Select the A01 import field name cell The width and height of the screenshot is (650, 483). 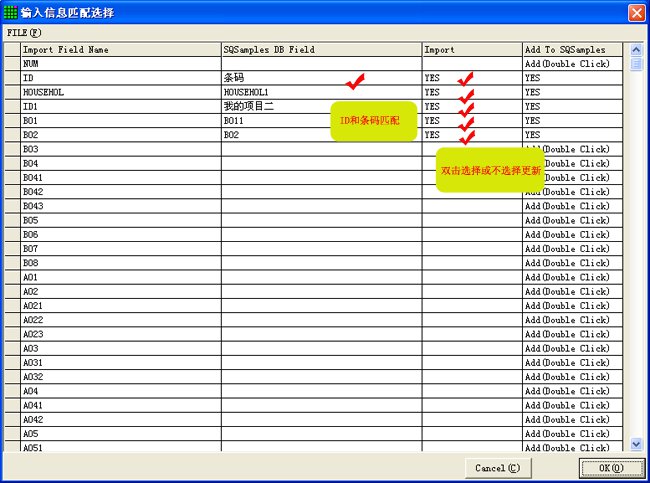point(120,277)
